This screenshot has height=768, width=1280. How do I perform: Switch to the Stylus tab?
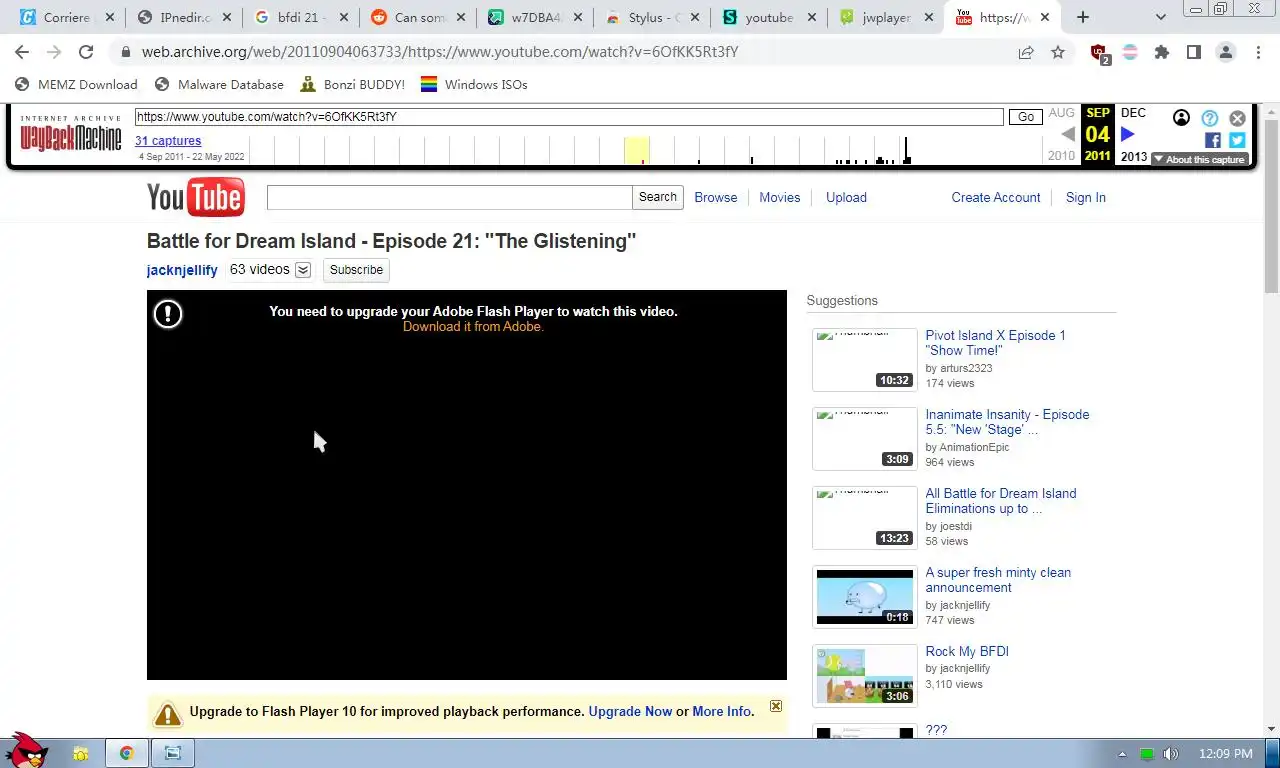click(x=653, y=17)
